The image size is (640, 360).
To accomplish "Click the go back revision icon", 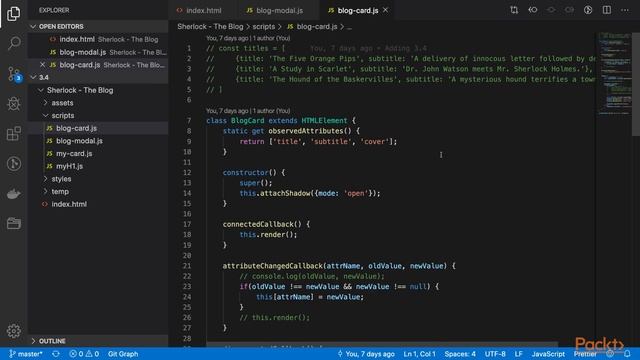I will tap(533, 10).
